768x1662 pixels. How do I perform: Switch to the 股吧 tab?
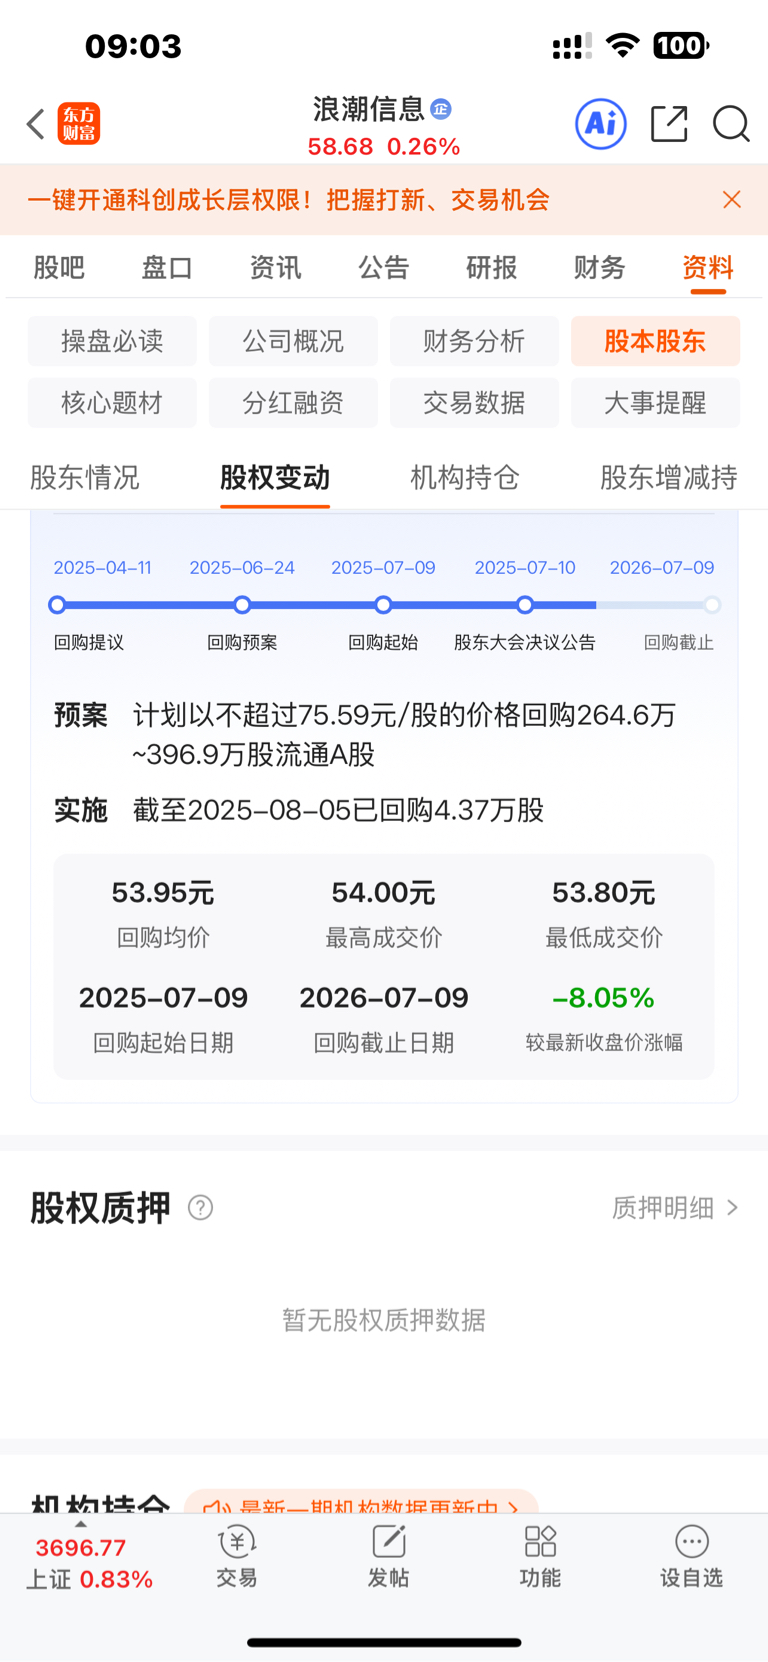point(59,267)
